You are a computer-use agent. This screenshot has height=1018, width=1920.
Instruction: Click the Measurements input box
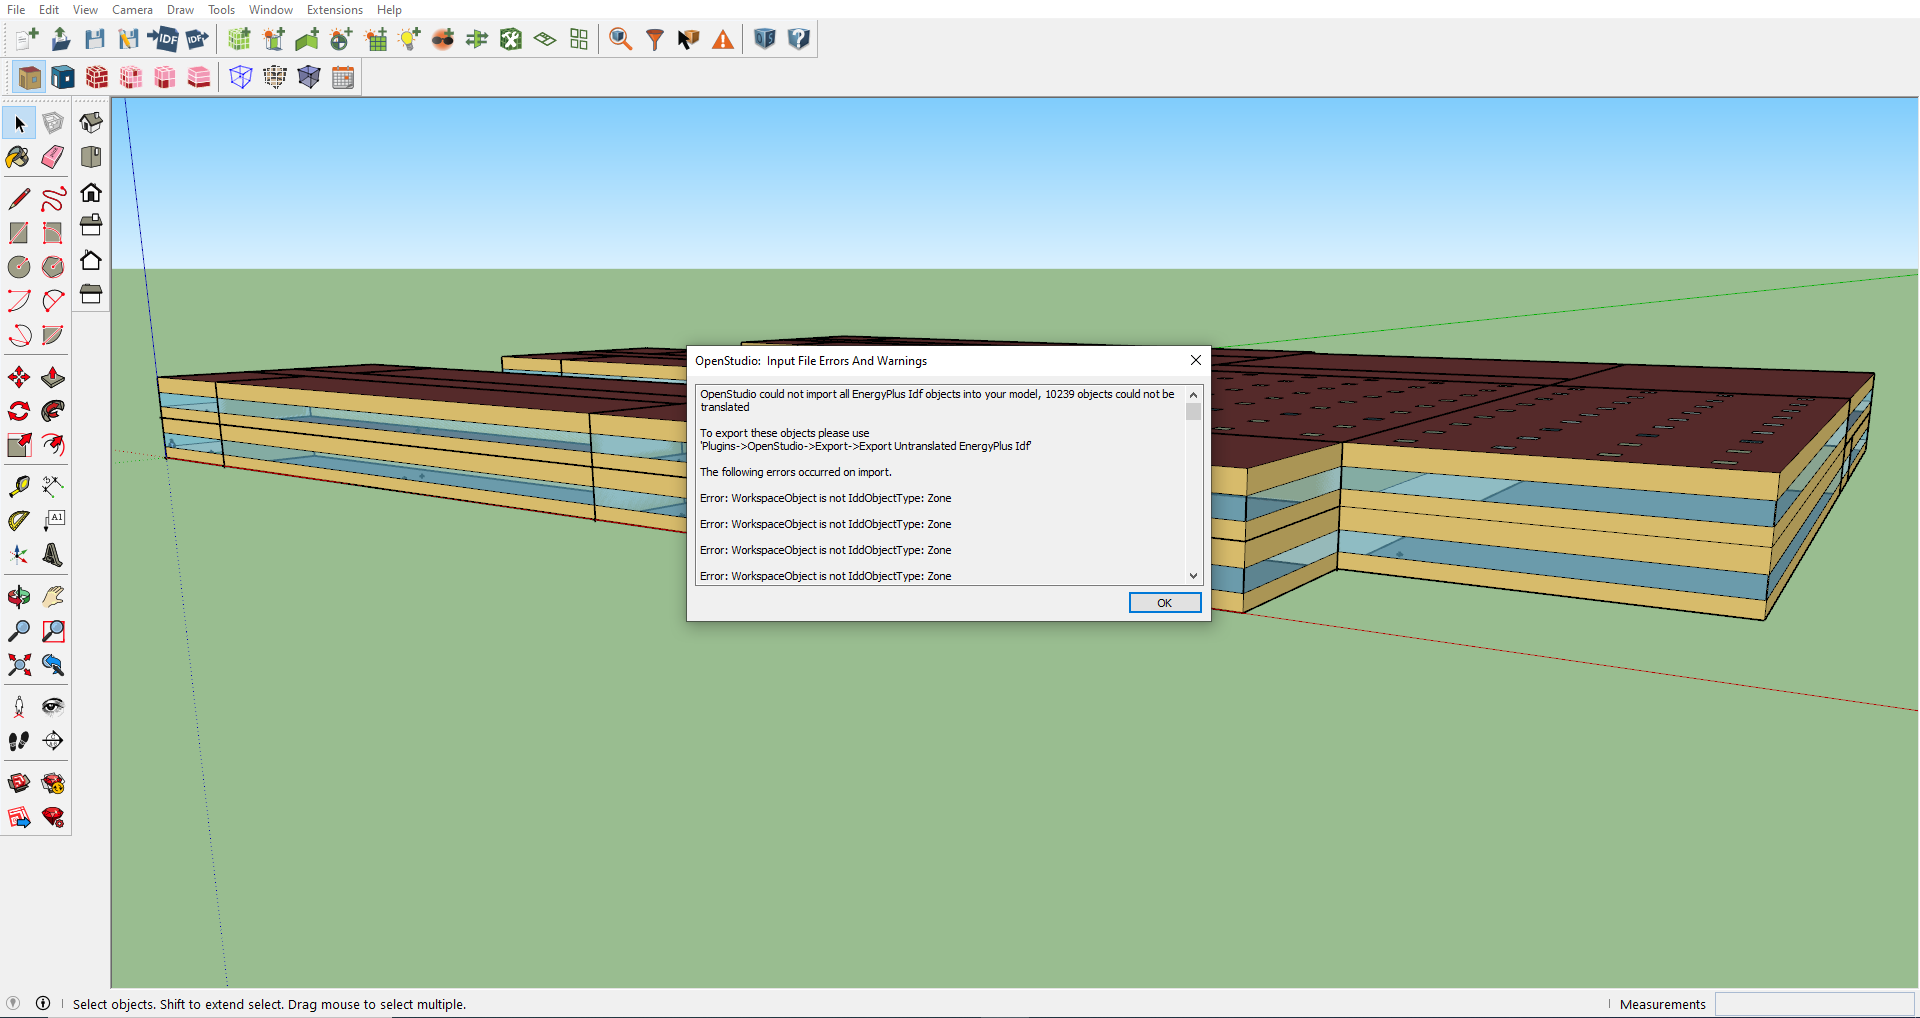pyautogui.click(x=1813, y=1004)
